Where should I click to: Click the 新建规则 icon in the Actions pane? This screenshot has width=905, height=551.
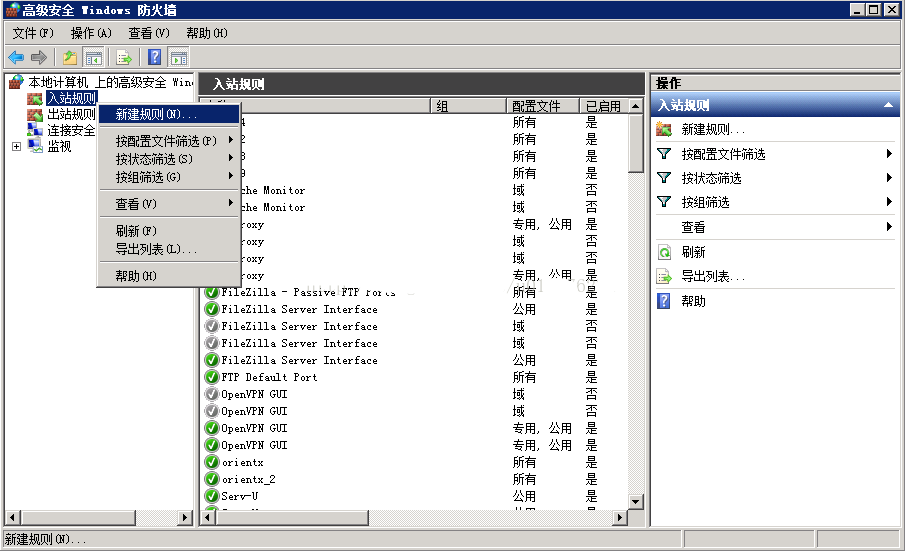point(664,129)
